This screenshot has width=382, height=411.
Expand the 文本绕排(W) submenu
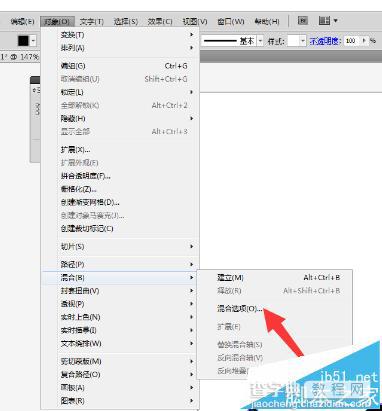[120, 343]
